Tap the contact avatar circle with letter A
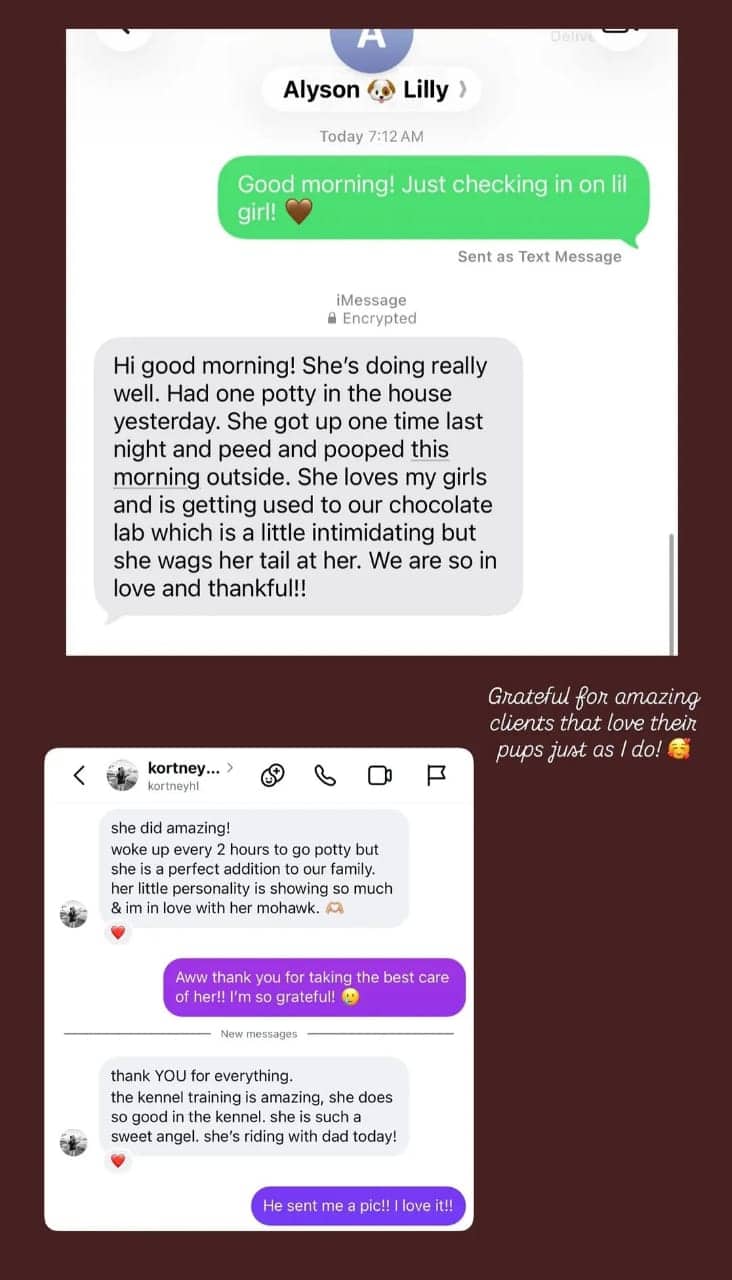The width and height of the screenshot is (732, 1280). click(x=371, y=40)
